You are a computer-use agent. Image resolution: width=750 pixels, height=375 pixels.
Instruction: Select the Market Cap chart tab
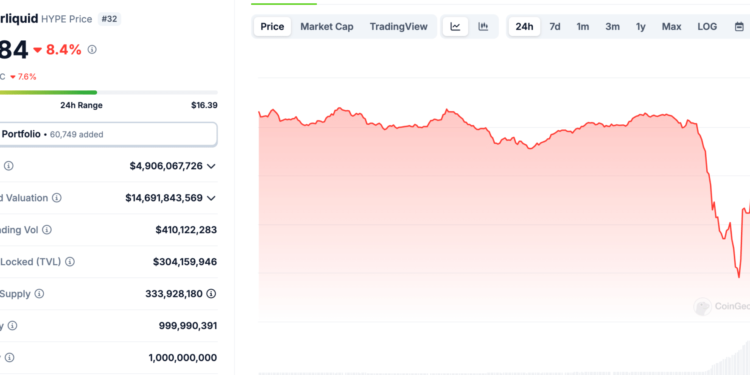coord(327,27)
